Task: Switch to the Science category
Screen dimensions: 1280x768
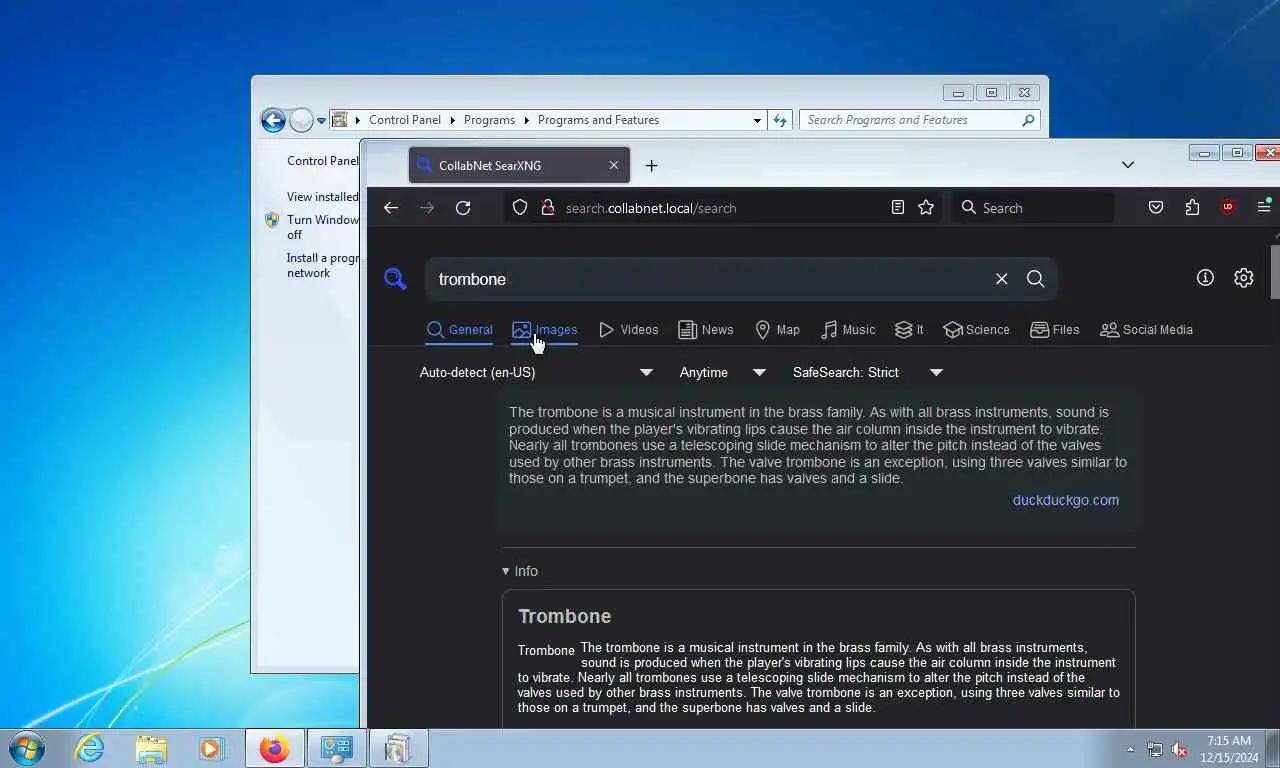Action: [x=976, y=330]
